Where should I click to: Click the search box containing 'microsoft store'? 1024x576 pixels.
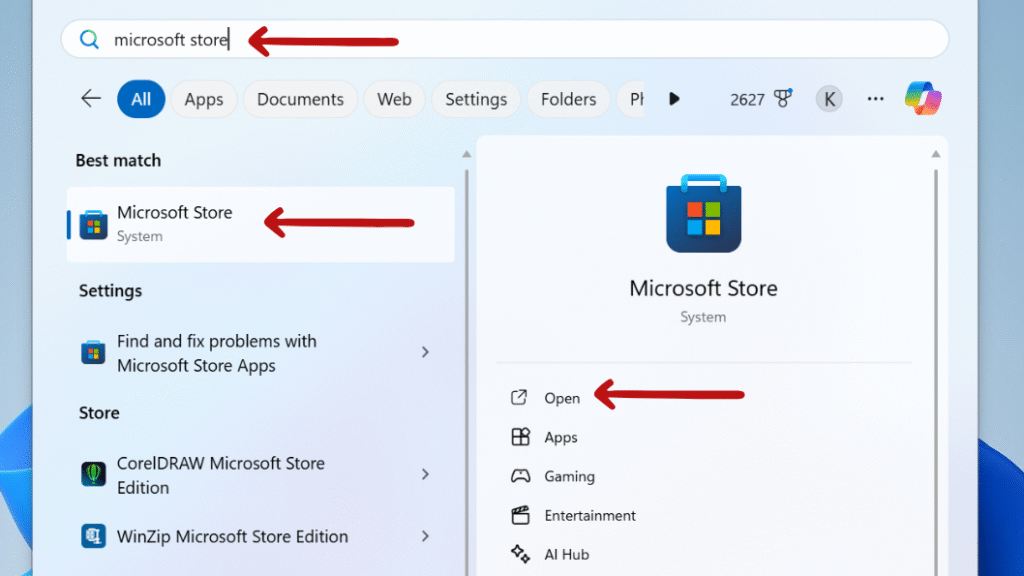tap(505, 39)
